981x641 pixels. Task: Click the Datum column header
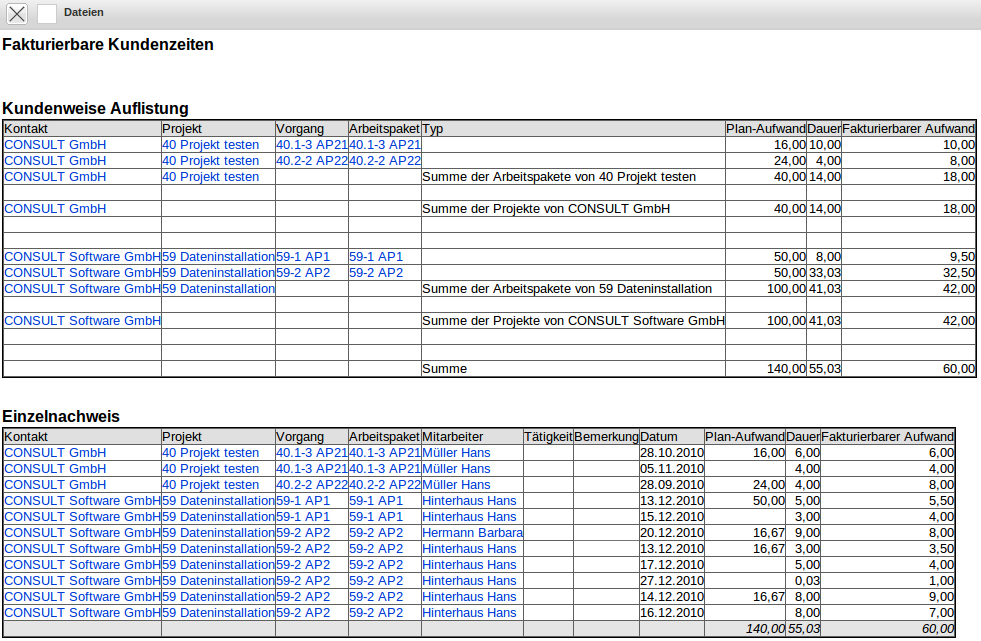[x=659, y=437]
